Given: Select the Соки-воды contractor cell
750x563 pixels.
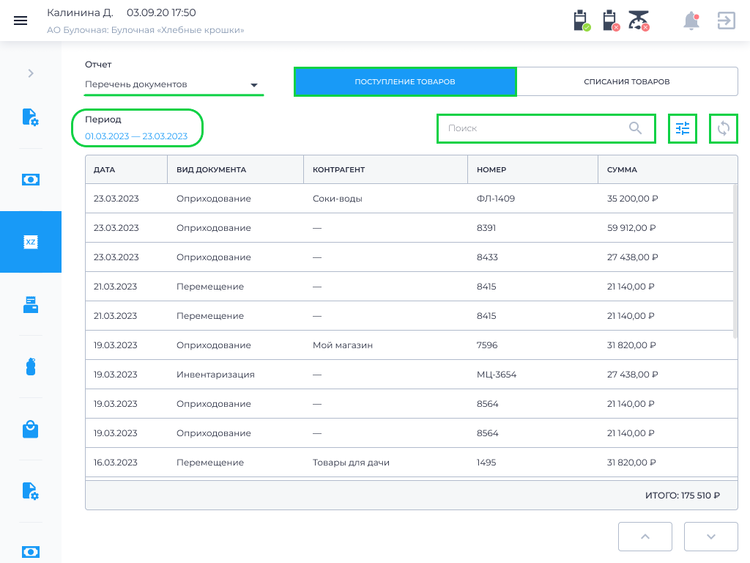Looking at the screenshot, I should [x=337, y=199].
